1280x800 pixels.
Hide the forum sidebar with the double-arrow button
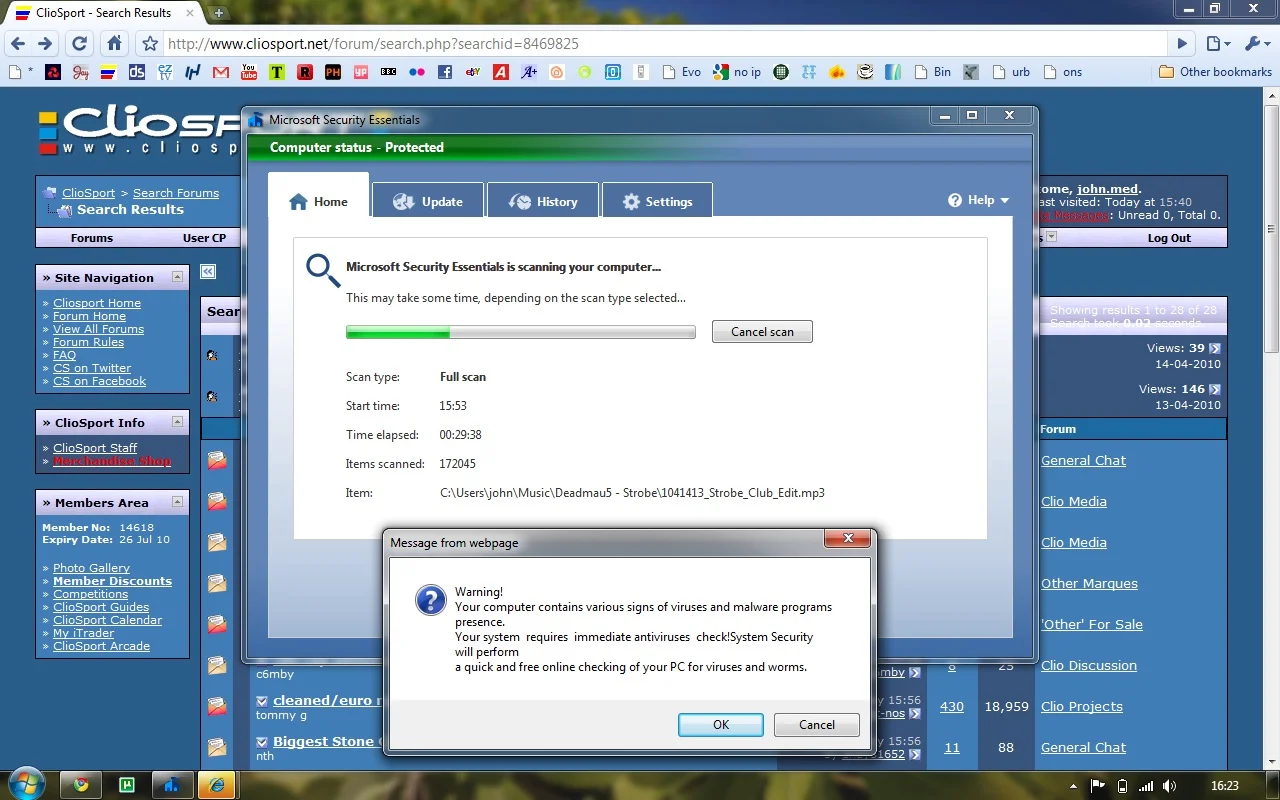pos(208,271)
